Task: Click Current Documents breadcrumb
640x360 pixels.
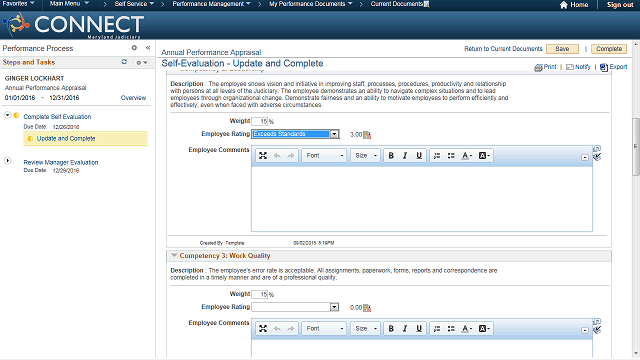Action: 397,4
